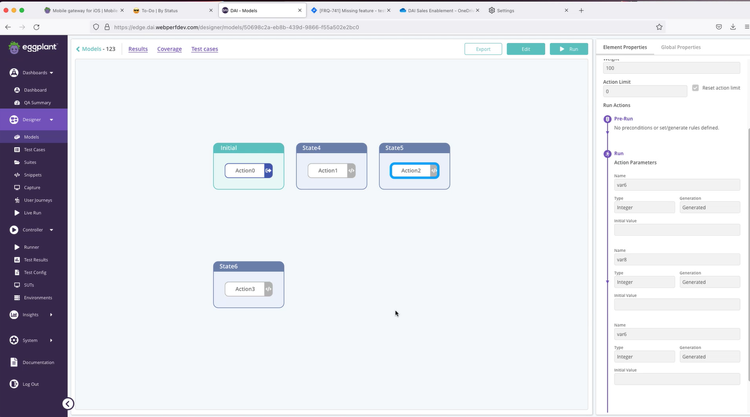Click the Action Limit input field

(644, 92)
